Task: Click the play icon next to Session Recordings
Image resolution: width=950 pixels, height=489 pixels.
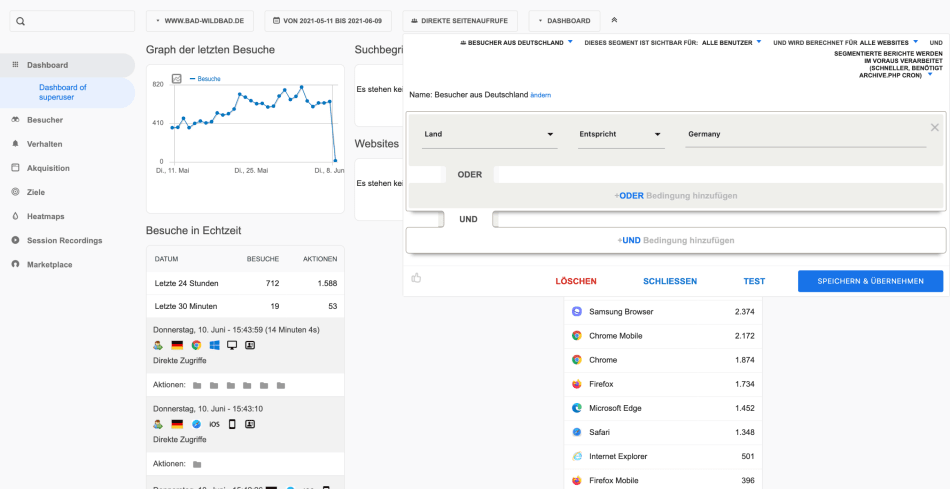Action: pyautogui.click(x=15, y=241)
